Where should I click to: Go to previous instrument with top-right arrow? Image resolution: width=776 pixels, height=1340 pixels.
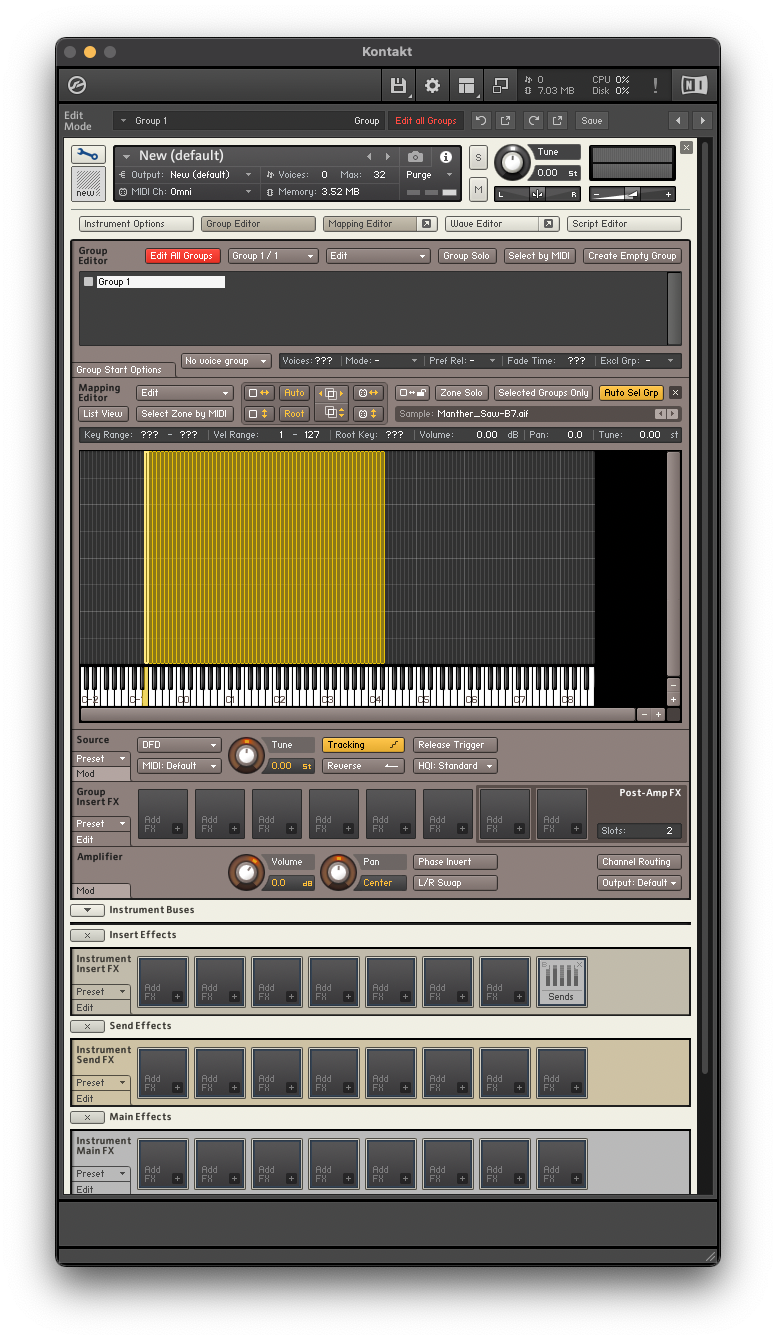click(x=679, y=120)
